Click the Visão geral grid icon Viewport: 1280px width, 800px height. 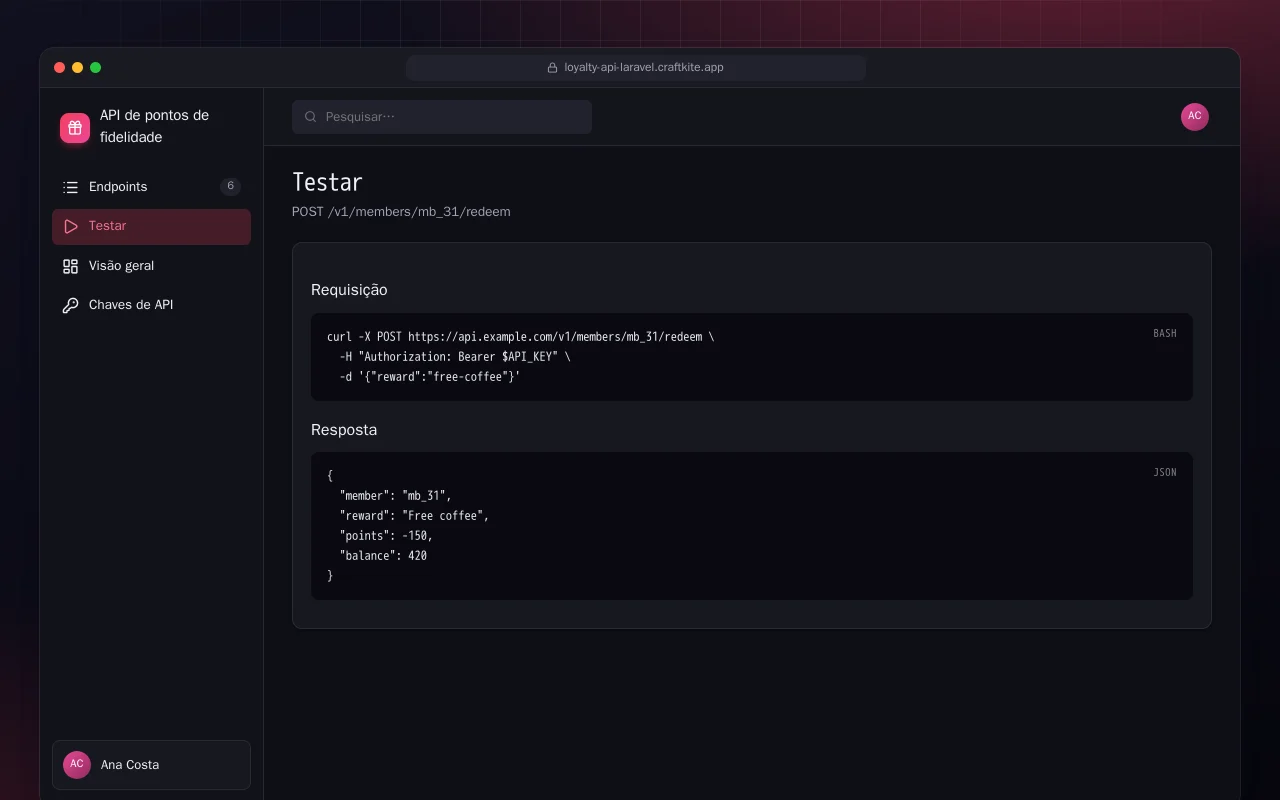click(x=70, y=266)
